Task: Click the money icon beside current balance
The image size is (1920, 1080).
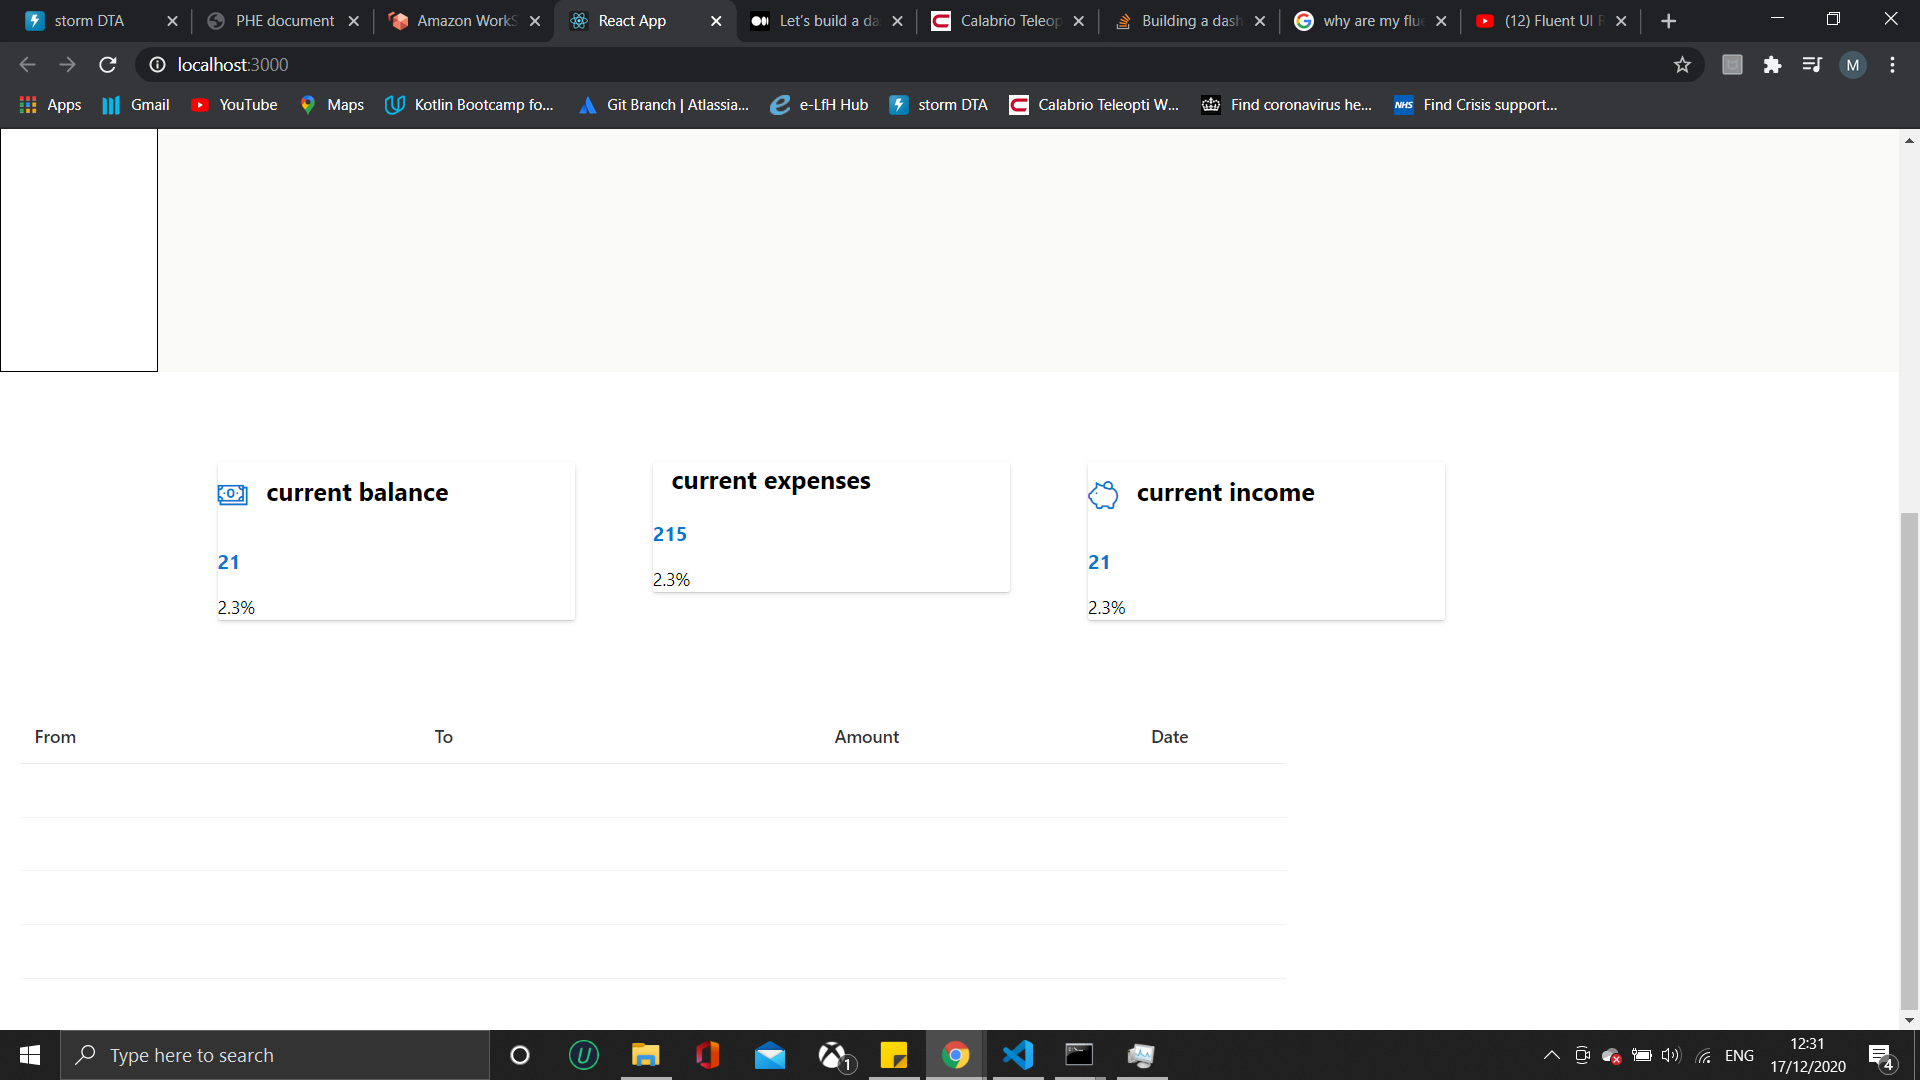Action: (232, 494)
